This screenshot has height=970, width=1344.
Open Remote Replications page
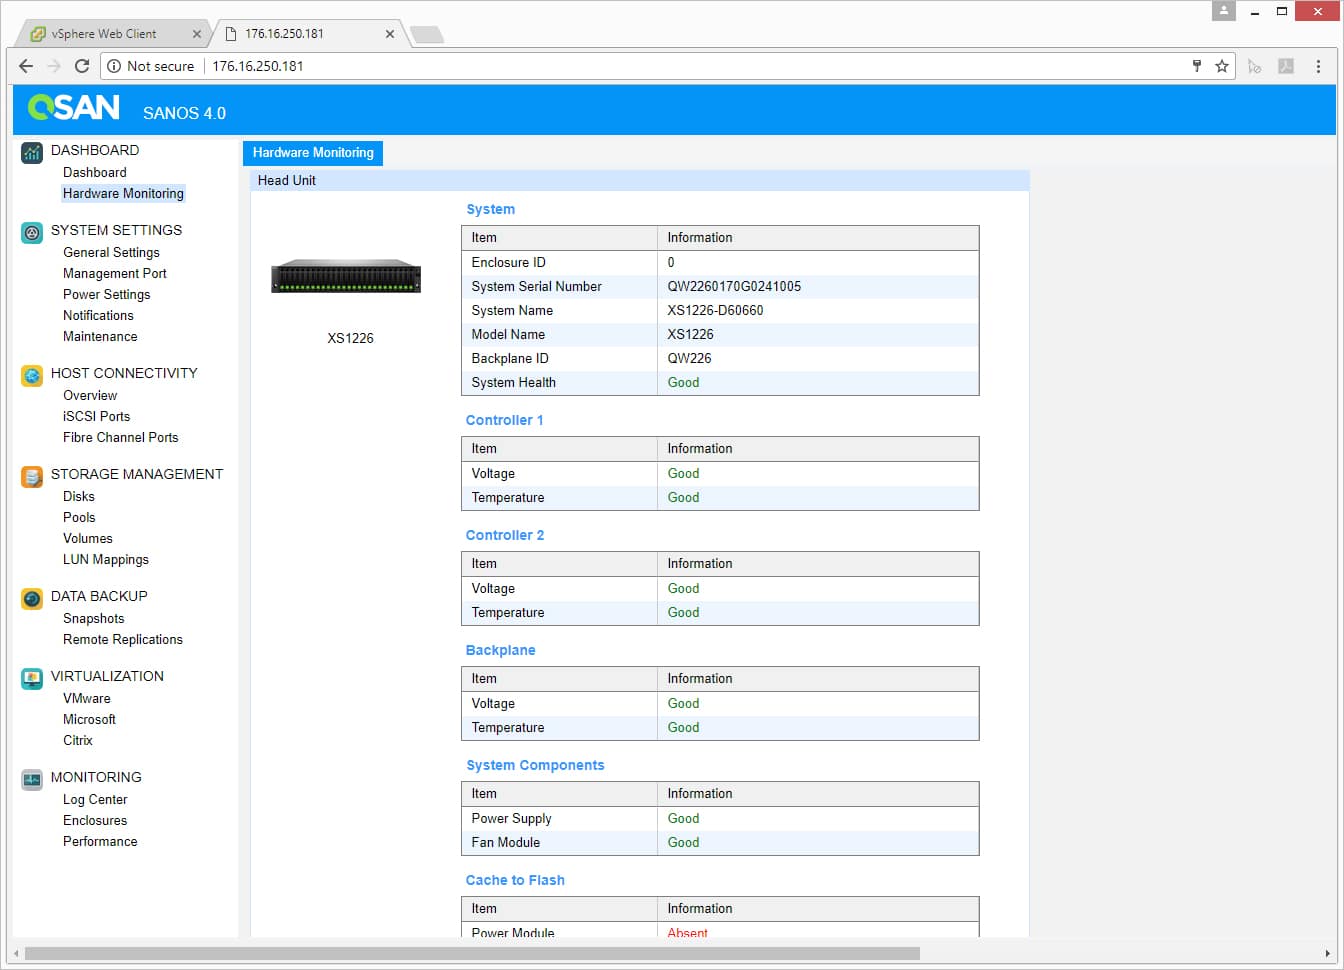pyautogui.click(x=123, y=639)
